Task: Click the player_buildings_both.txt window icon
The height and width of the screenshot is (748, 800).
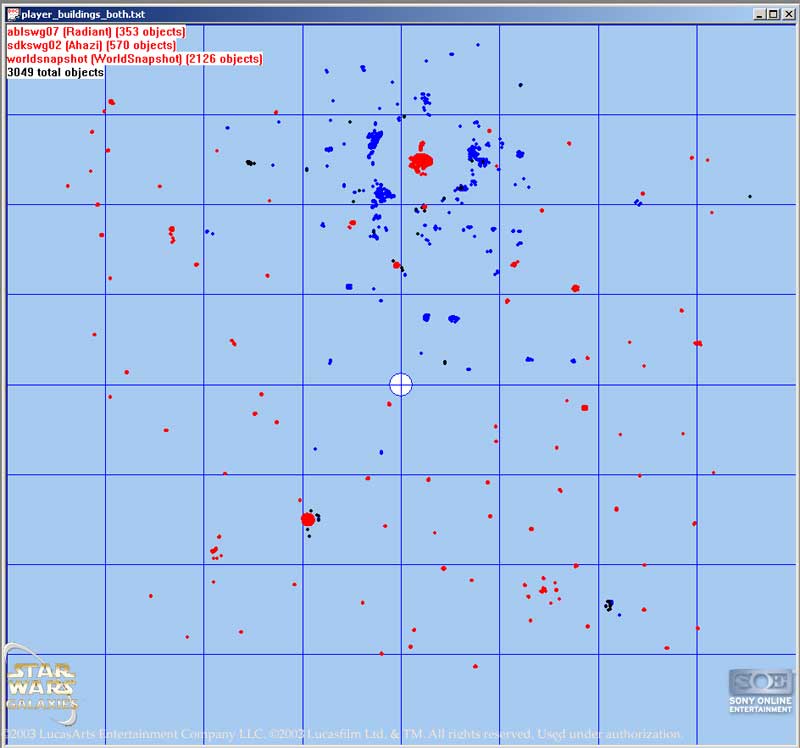Action: pyautogui.click(x=13, y=14)
